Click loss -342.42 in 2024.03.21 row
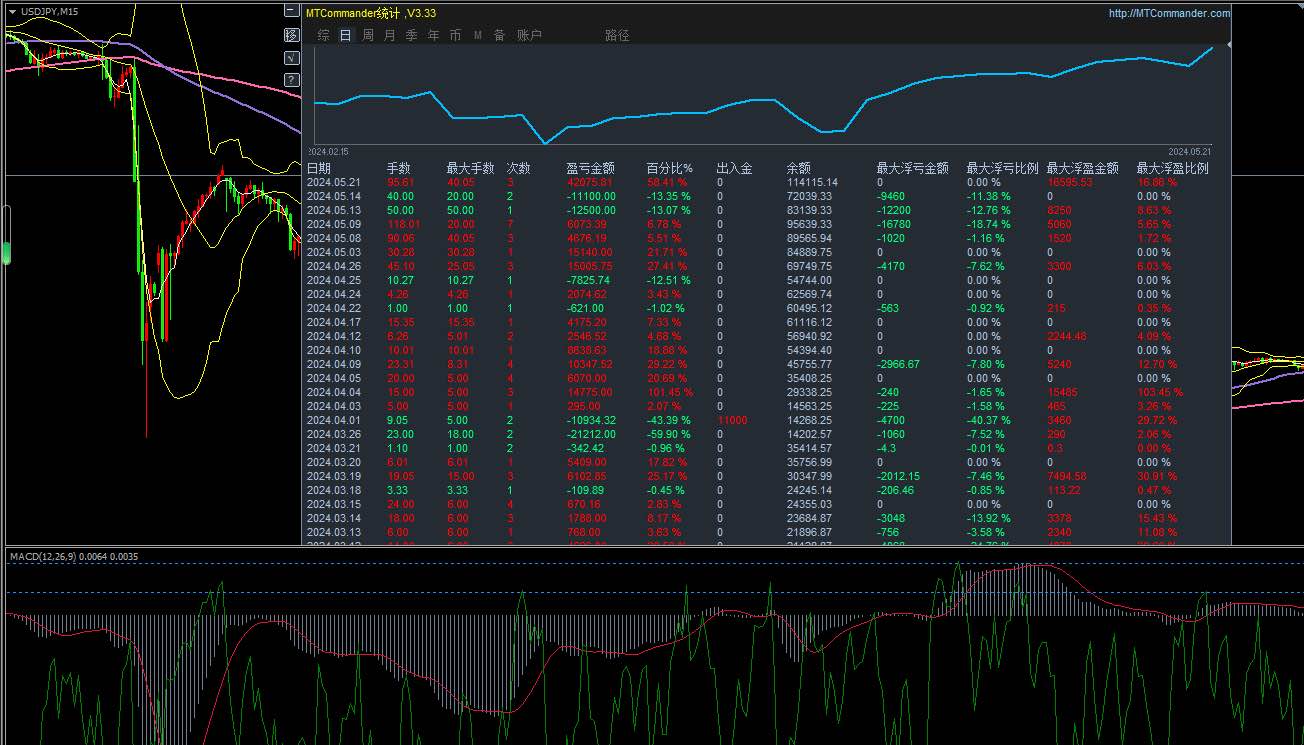 tap(585, 448)
